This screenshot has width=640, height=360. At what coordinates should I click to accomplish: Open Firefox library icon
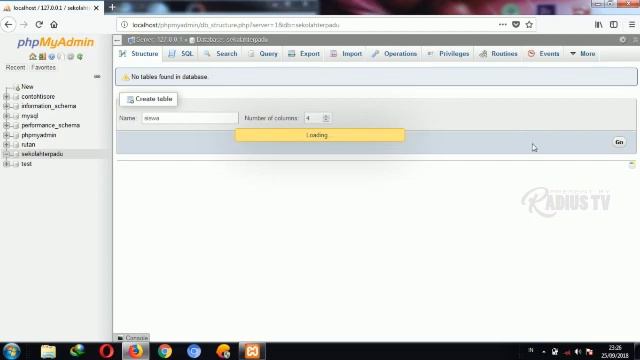pos(598,24)
